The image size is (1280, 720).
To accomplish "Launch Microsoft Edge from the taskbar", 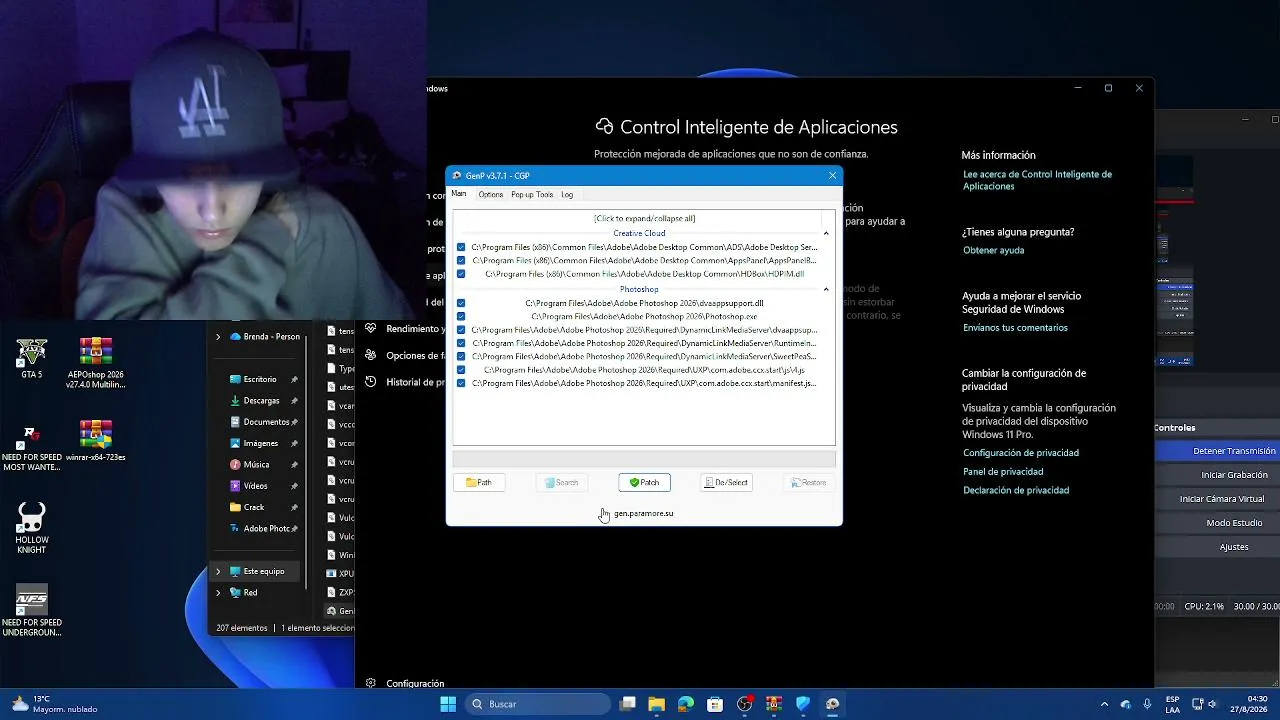I will pos(685,704).
